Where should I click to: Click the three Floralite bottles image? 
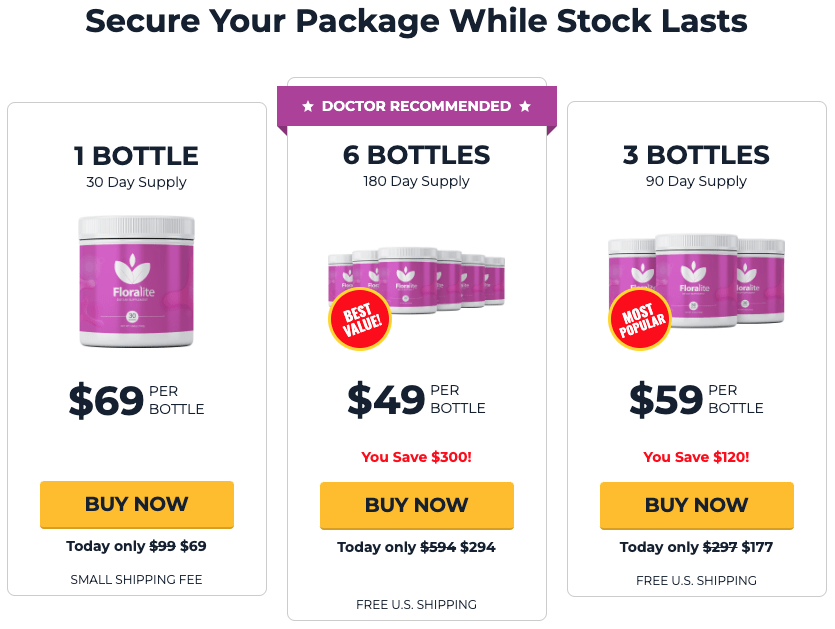click(x=697, y=280)
